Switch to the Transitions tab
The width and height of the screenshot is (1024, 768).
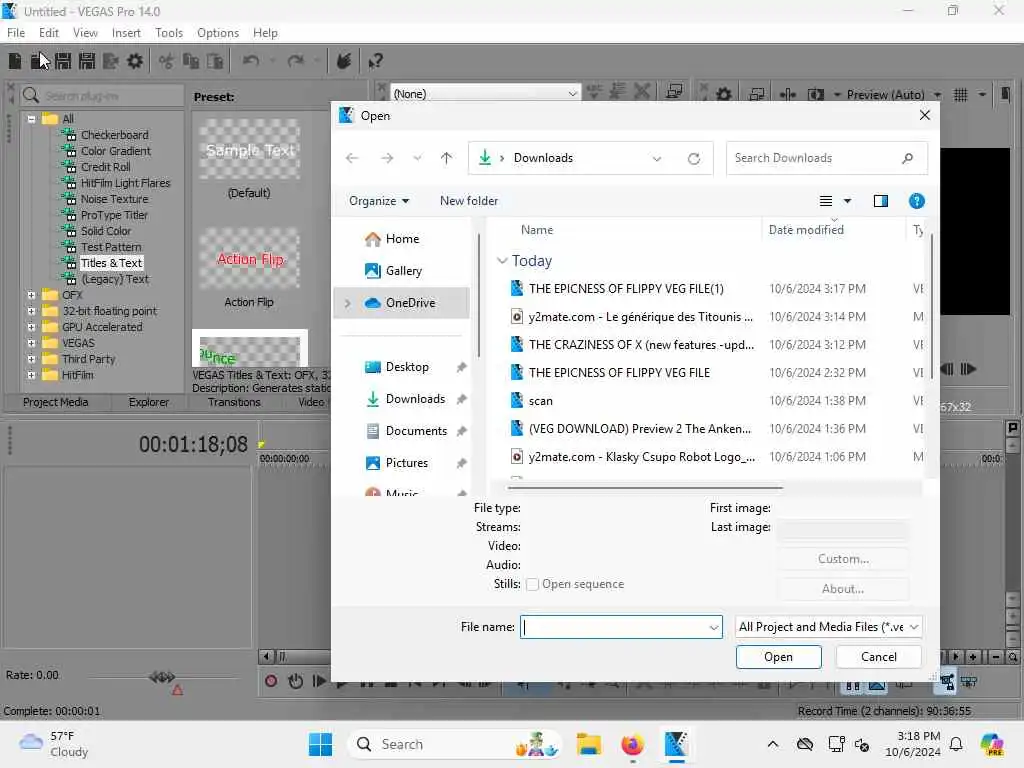tap(234, 402)
